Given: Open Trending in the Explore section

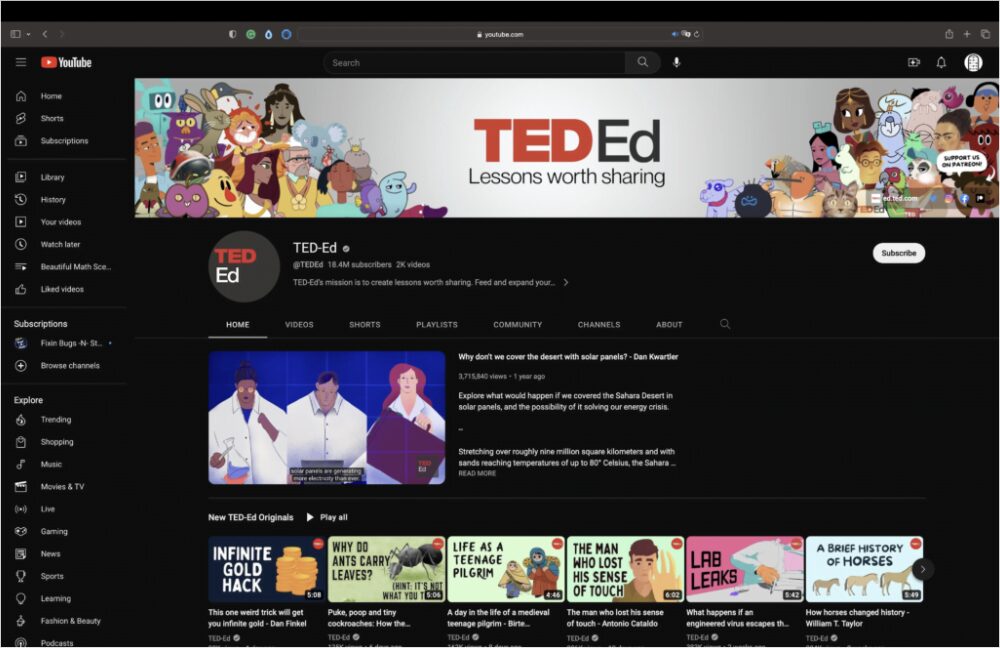Looking at the screenshot, I should pos(55,420).
